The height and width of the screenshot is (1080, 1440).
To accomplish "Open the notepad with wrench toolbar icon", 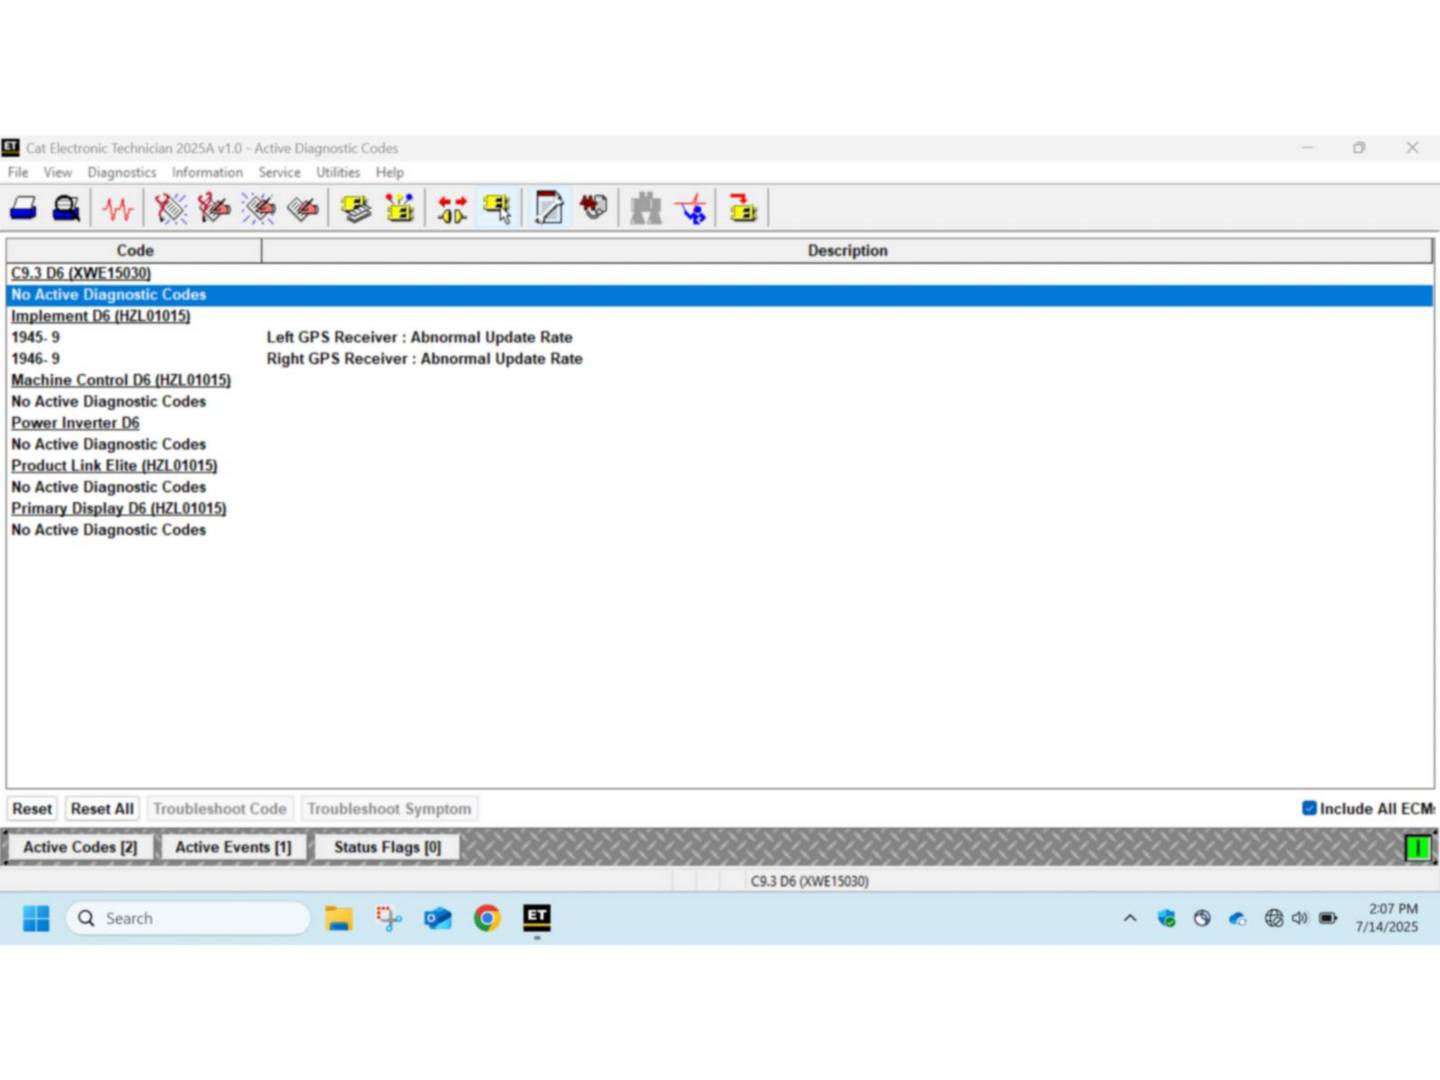I will tap(549, 208).
